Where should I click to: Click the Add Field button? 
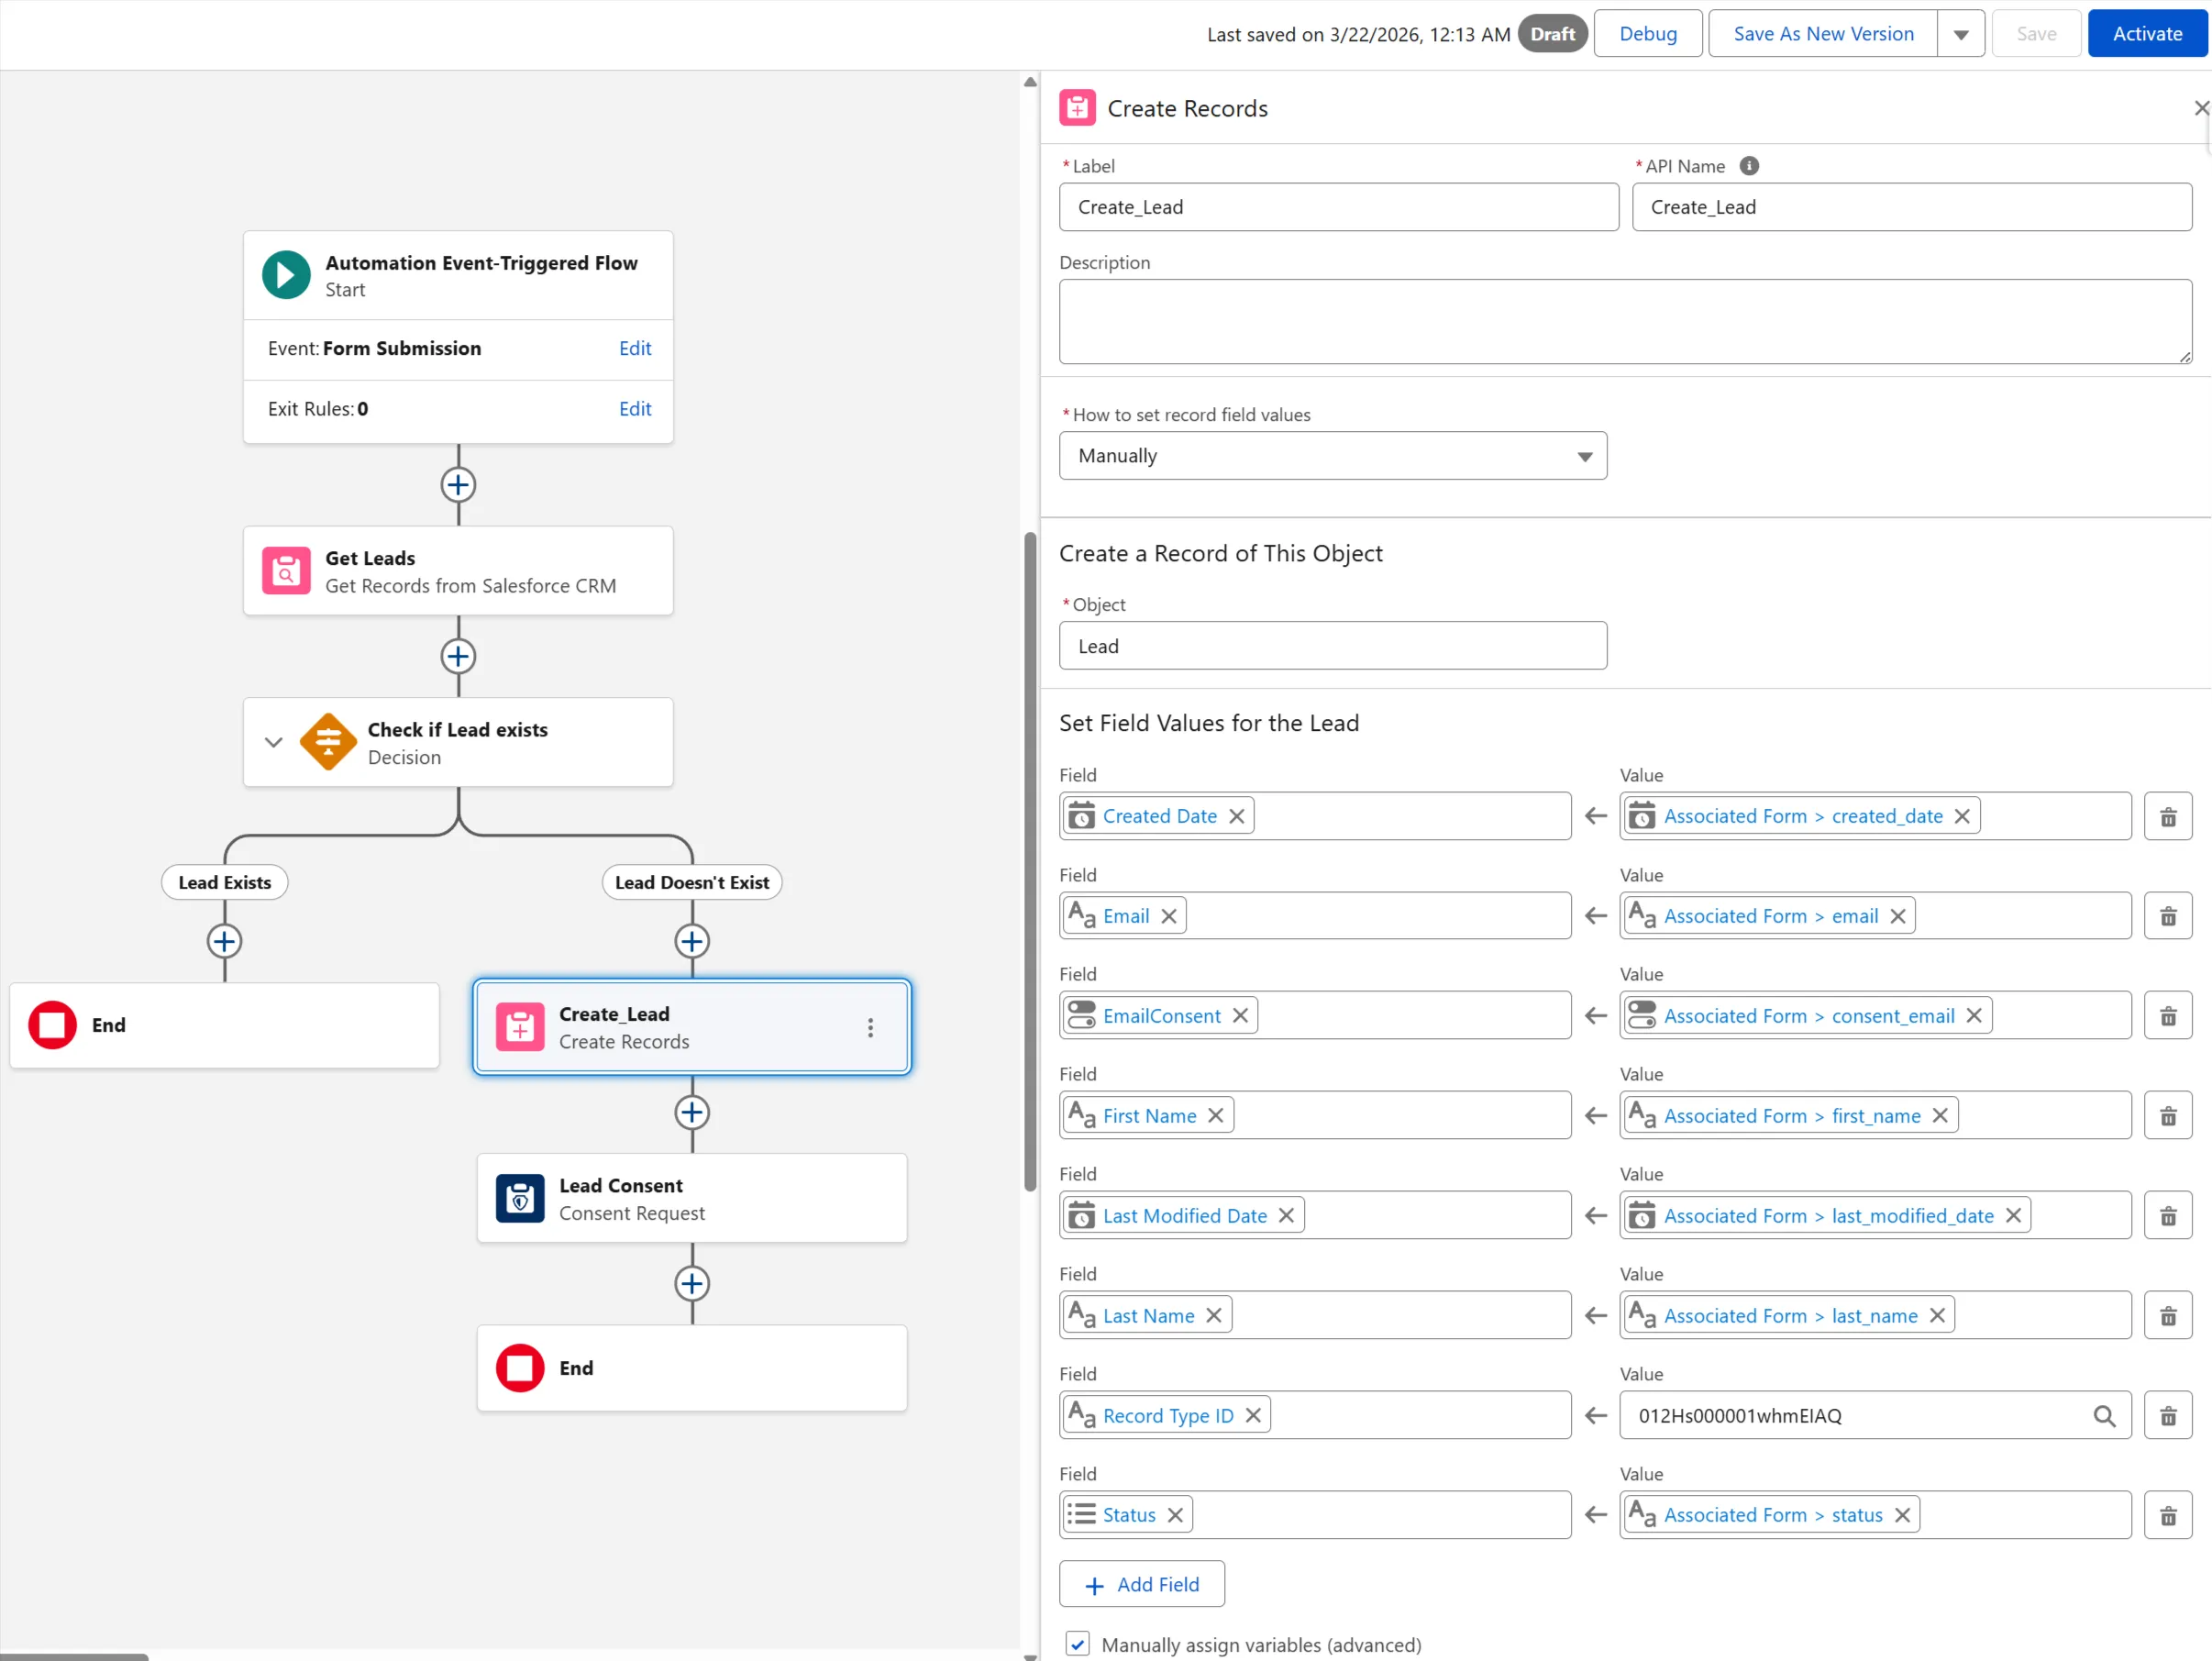(x=1142, y=1584)
